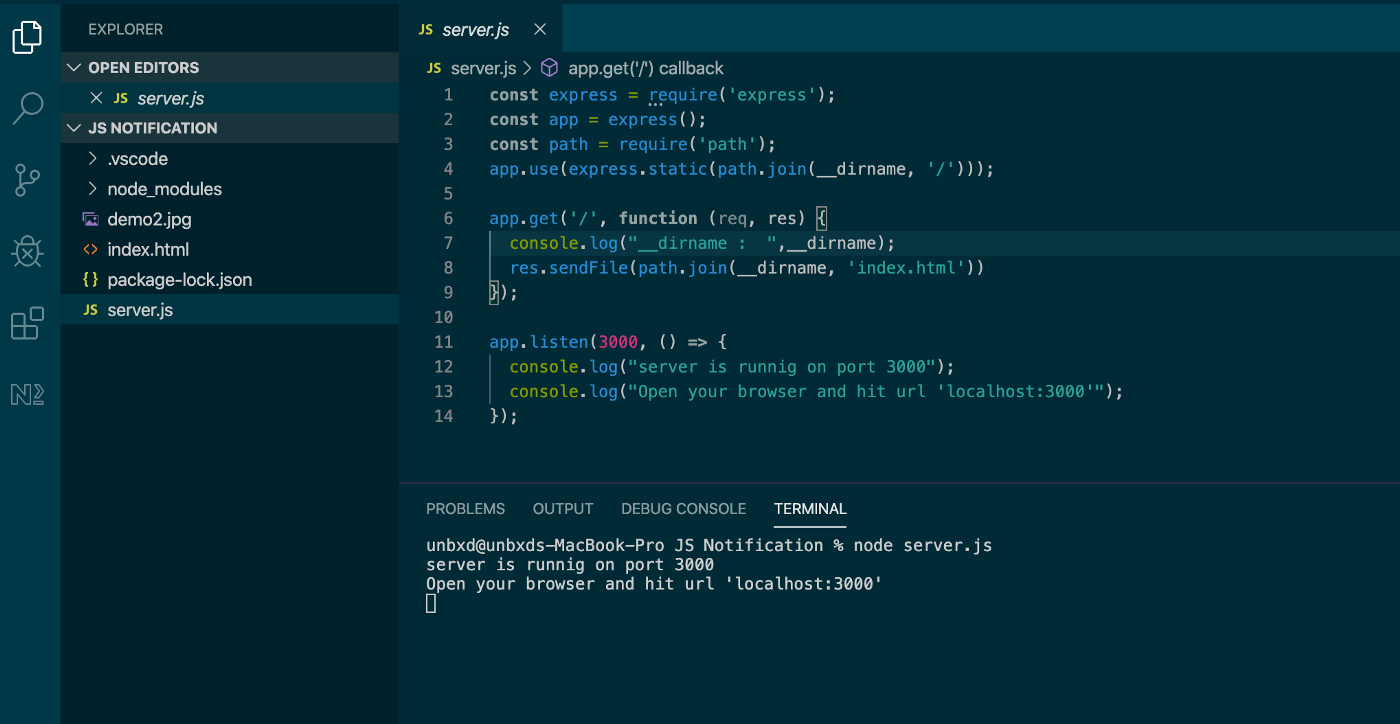Click the JS icon of server.js tab
Viewport: 1400px width, 724px height.
coord(426,30)
